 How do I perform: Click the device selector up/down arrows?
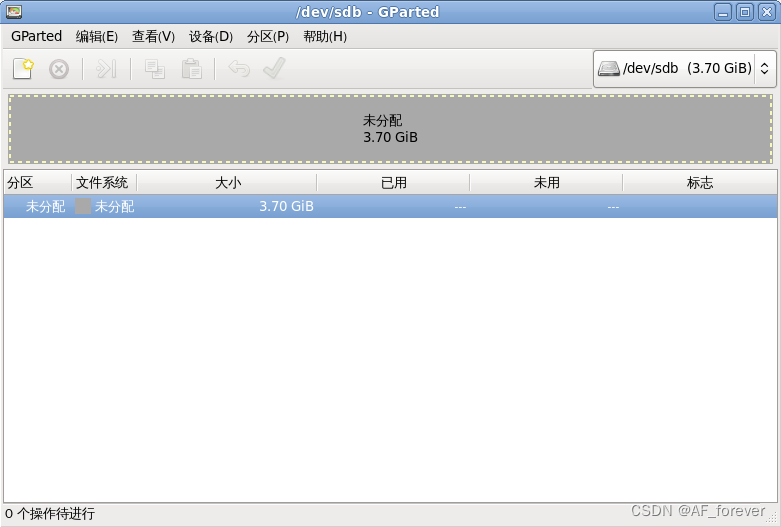765,69
